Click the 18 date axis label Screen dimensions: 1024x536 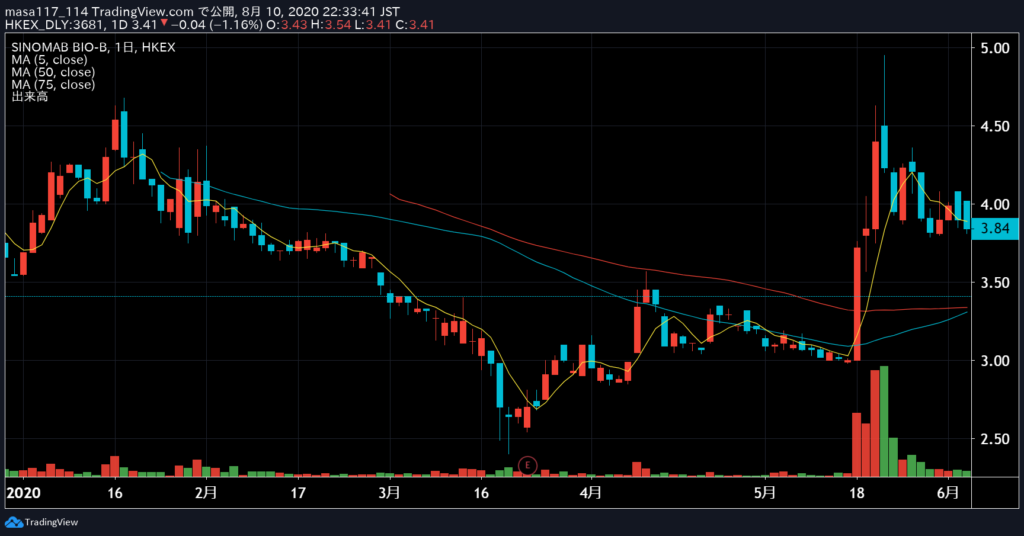(x=856, y=493)
